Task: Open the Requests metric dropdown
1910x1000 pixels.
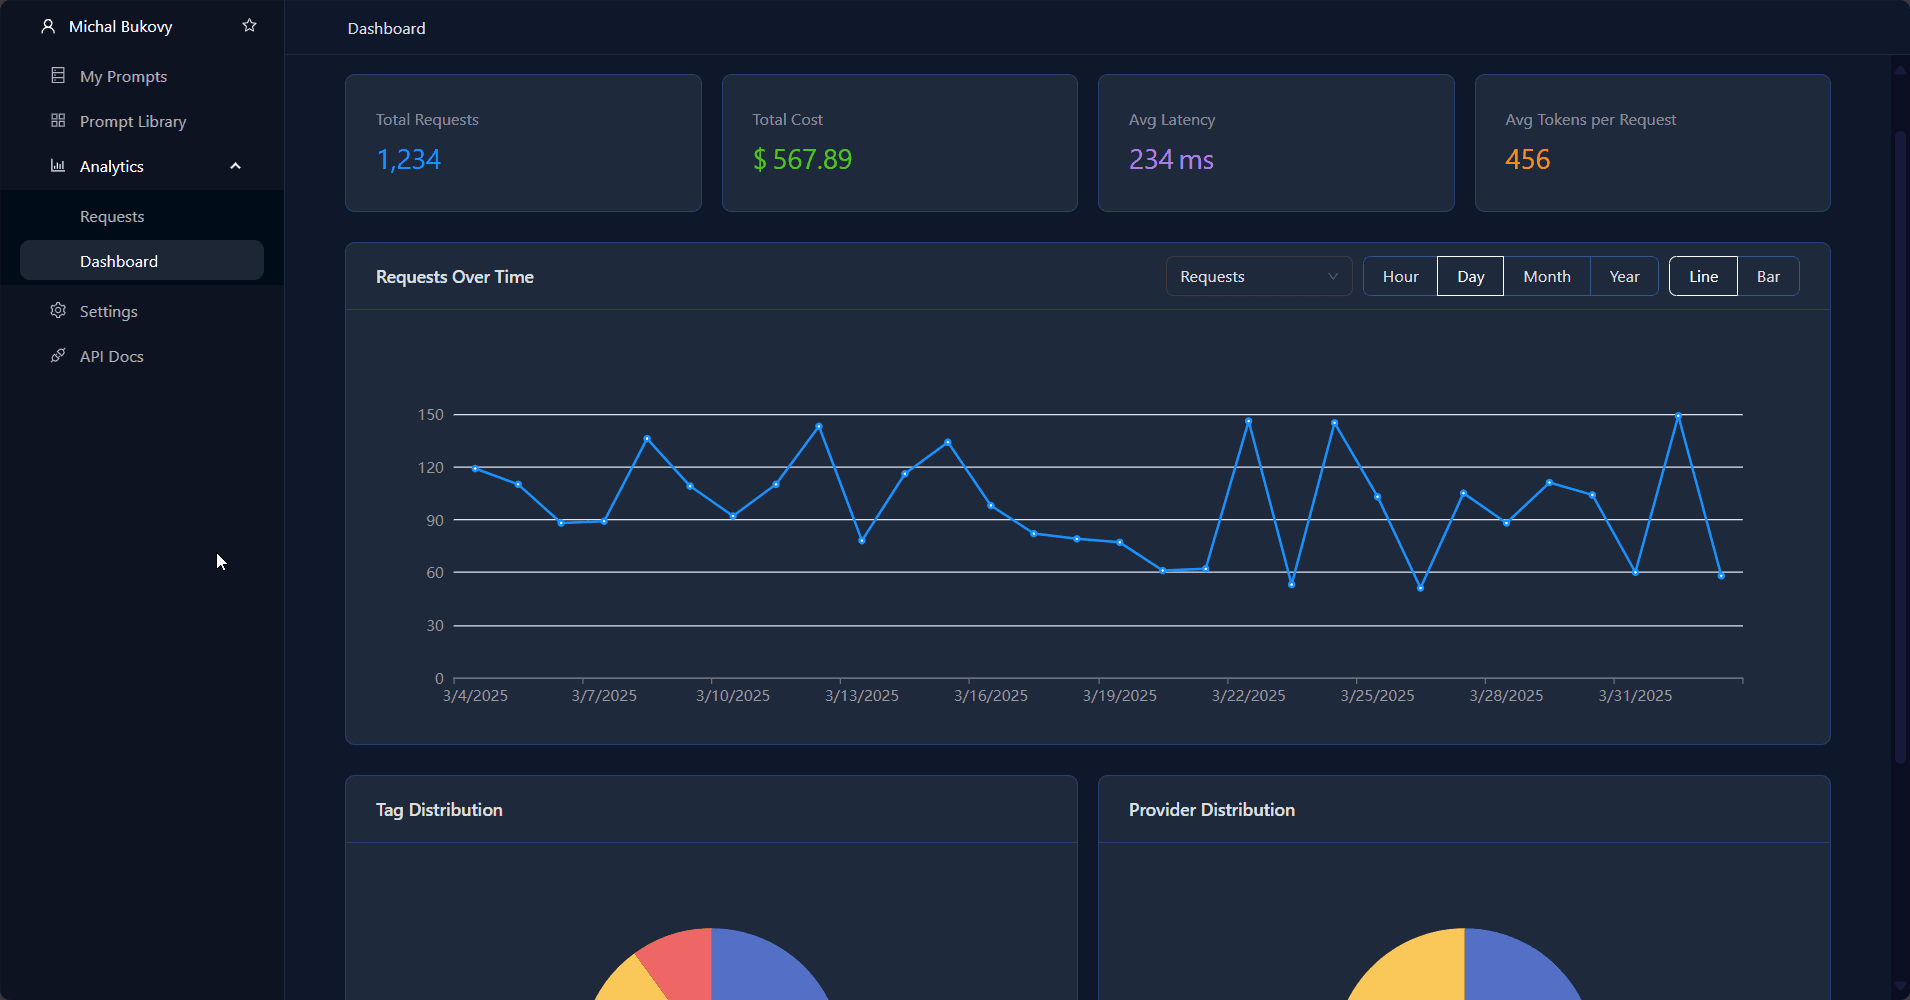Action: click(x=1259, y=276)
